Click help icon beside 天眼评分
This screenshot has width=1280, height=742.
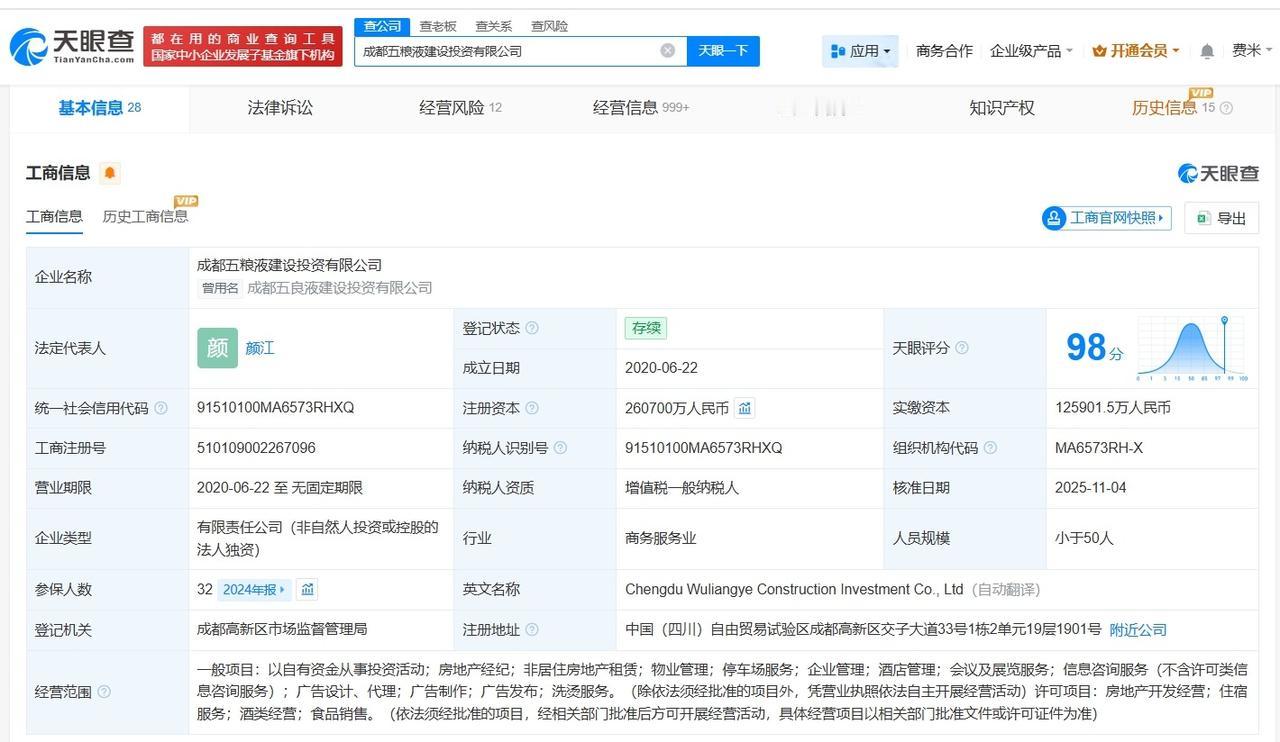coord(961,348)
